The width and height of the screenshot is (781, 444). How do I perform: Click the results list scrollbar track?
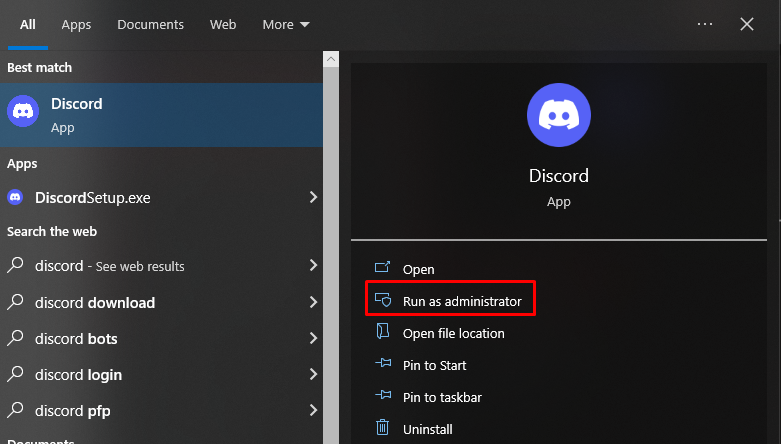pos(331,256)
